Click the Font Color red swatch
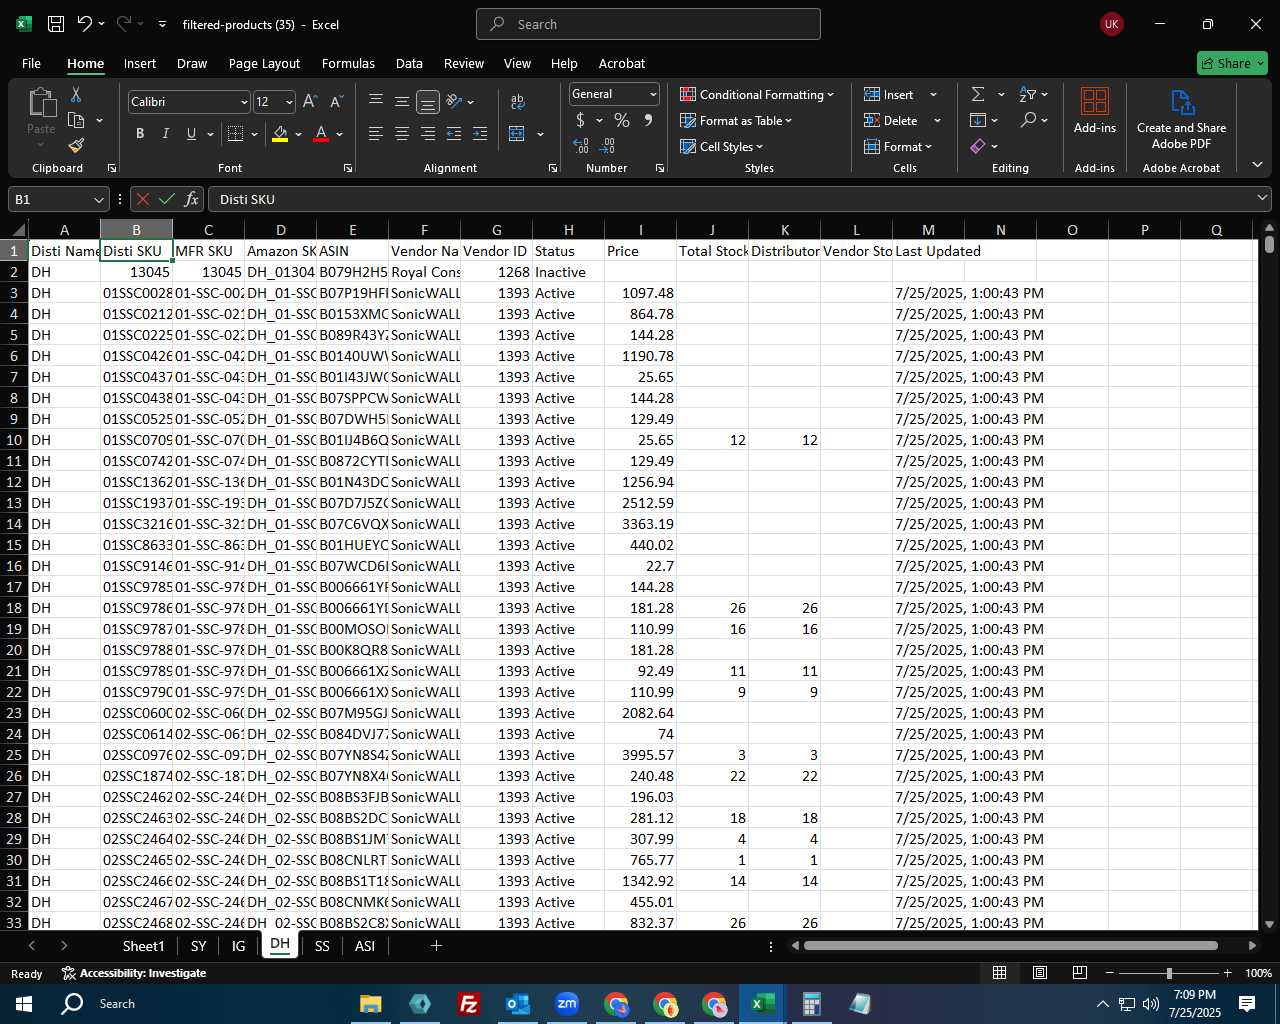 point(321,134)
